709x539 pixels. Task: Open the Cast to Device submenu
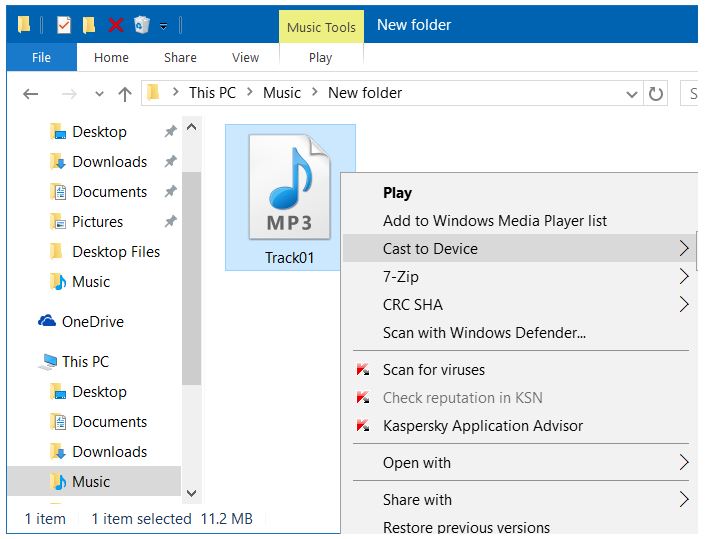click(x=520, y=249)
